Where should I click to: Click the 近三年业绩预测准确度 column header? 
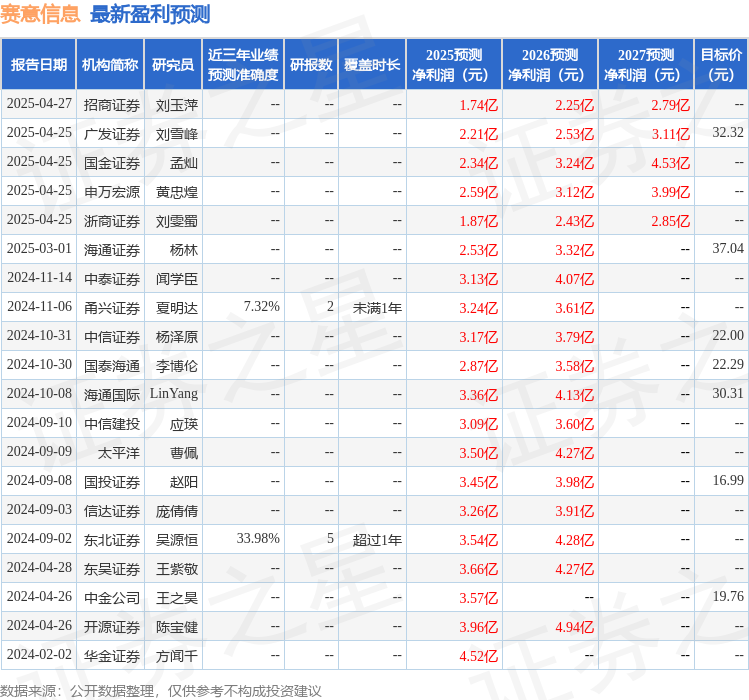click(243, 65)
